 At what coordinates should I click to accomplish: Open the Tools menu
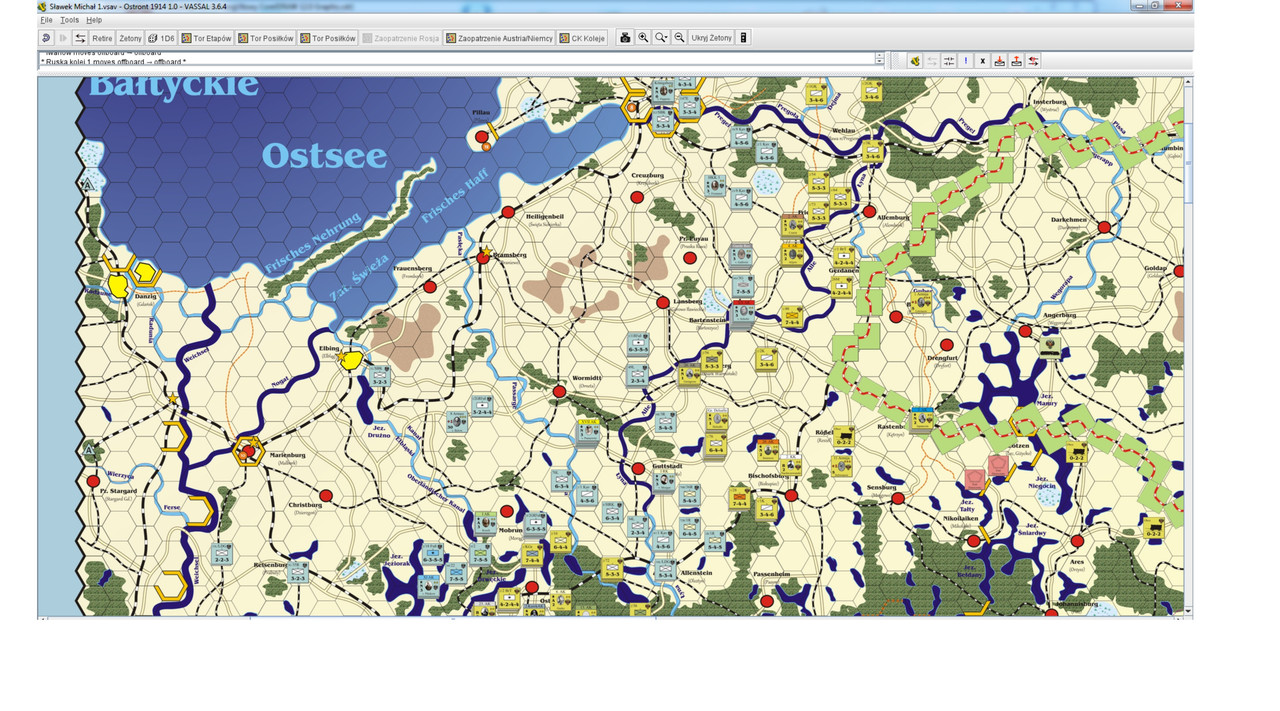coord(69,20)
